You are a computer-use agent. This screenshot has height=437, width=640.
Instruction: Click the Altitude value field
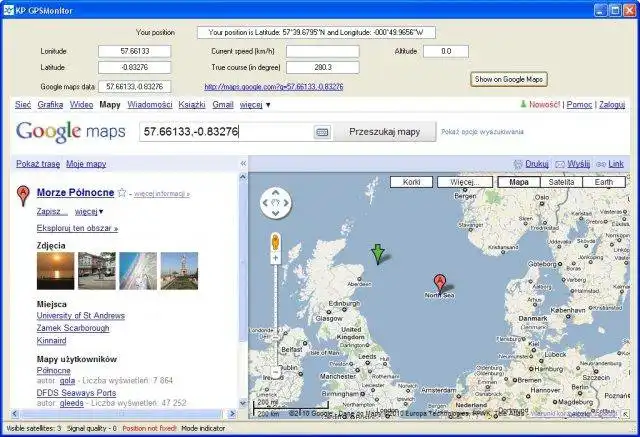point(446,51)
